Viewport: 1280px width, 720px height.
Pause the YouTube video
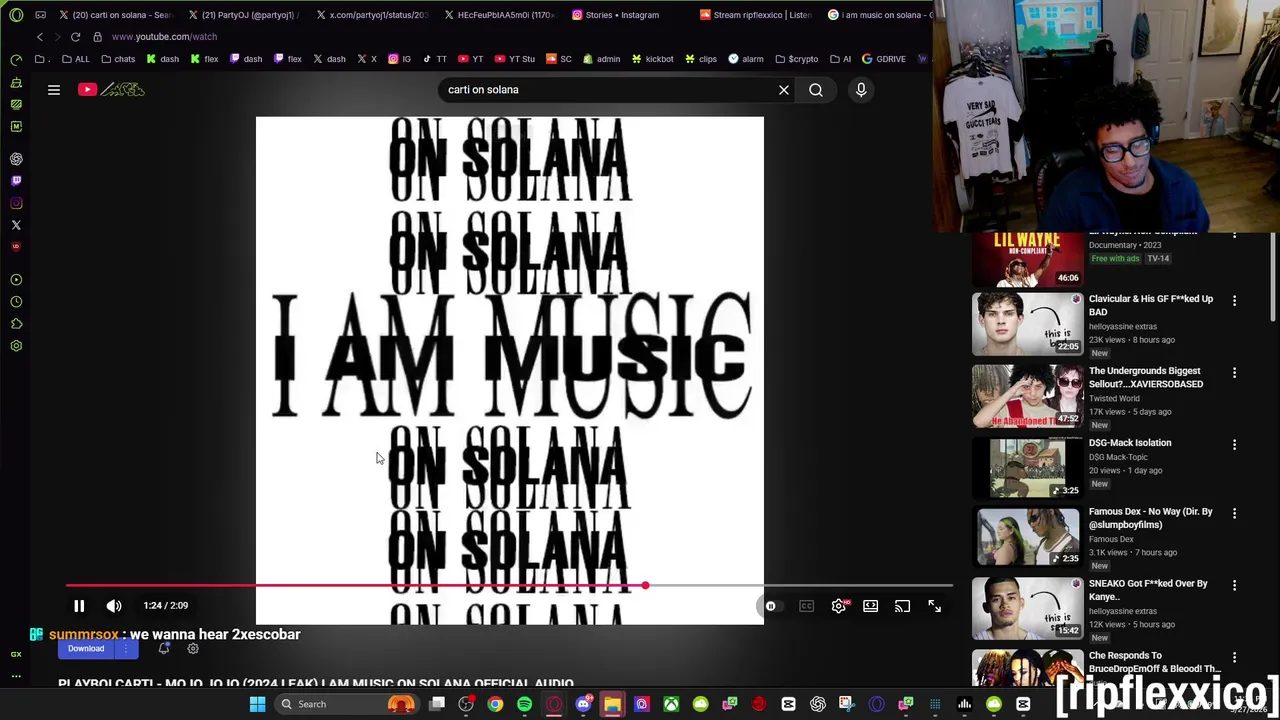click(x=79, y=605)
